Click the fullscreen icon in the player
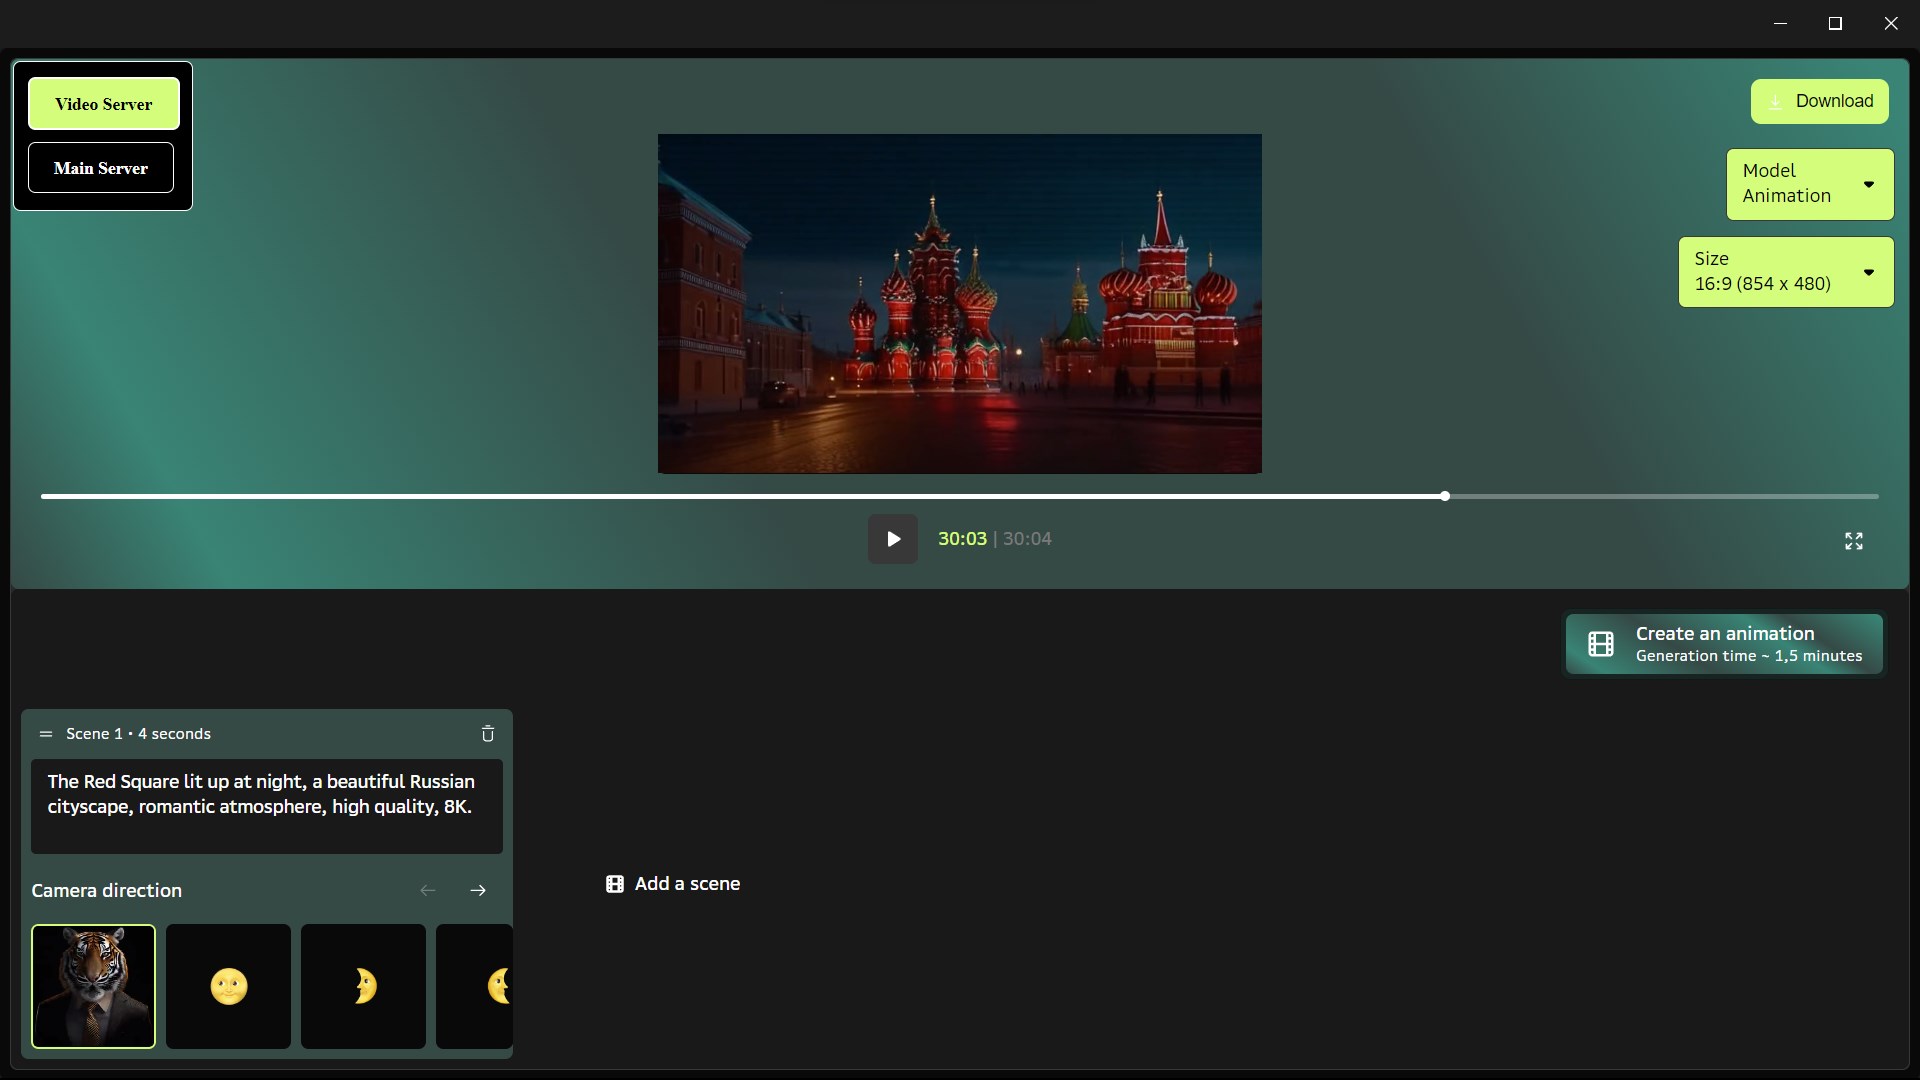The image size is (1920, 1080). 1853,541
